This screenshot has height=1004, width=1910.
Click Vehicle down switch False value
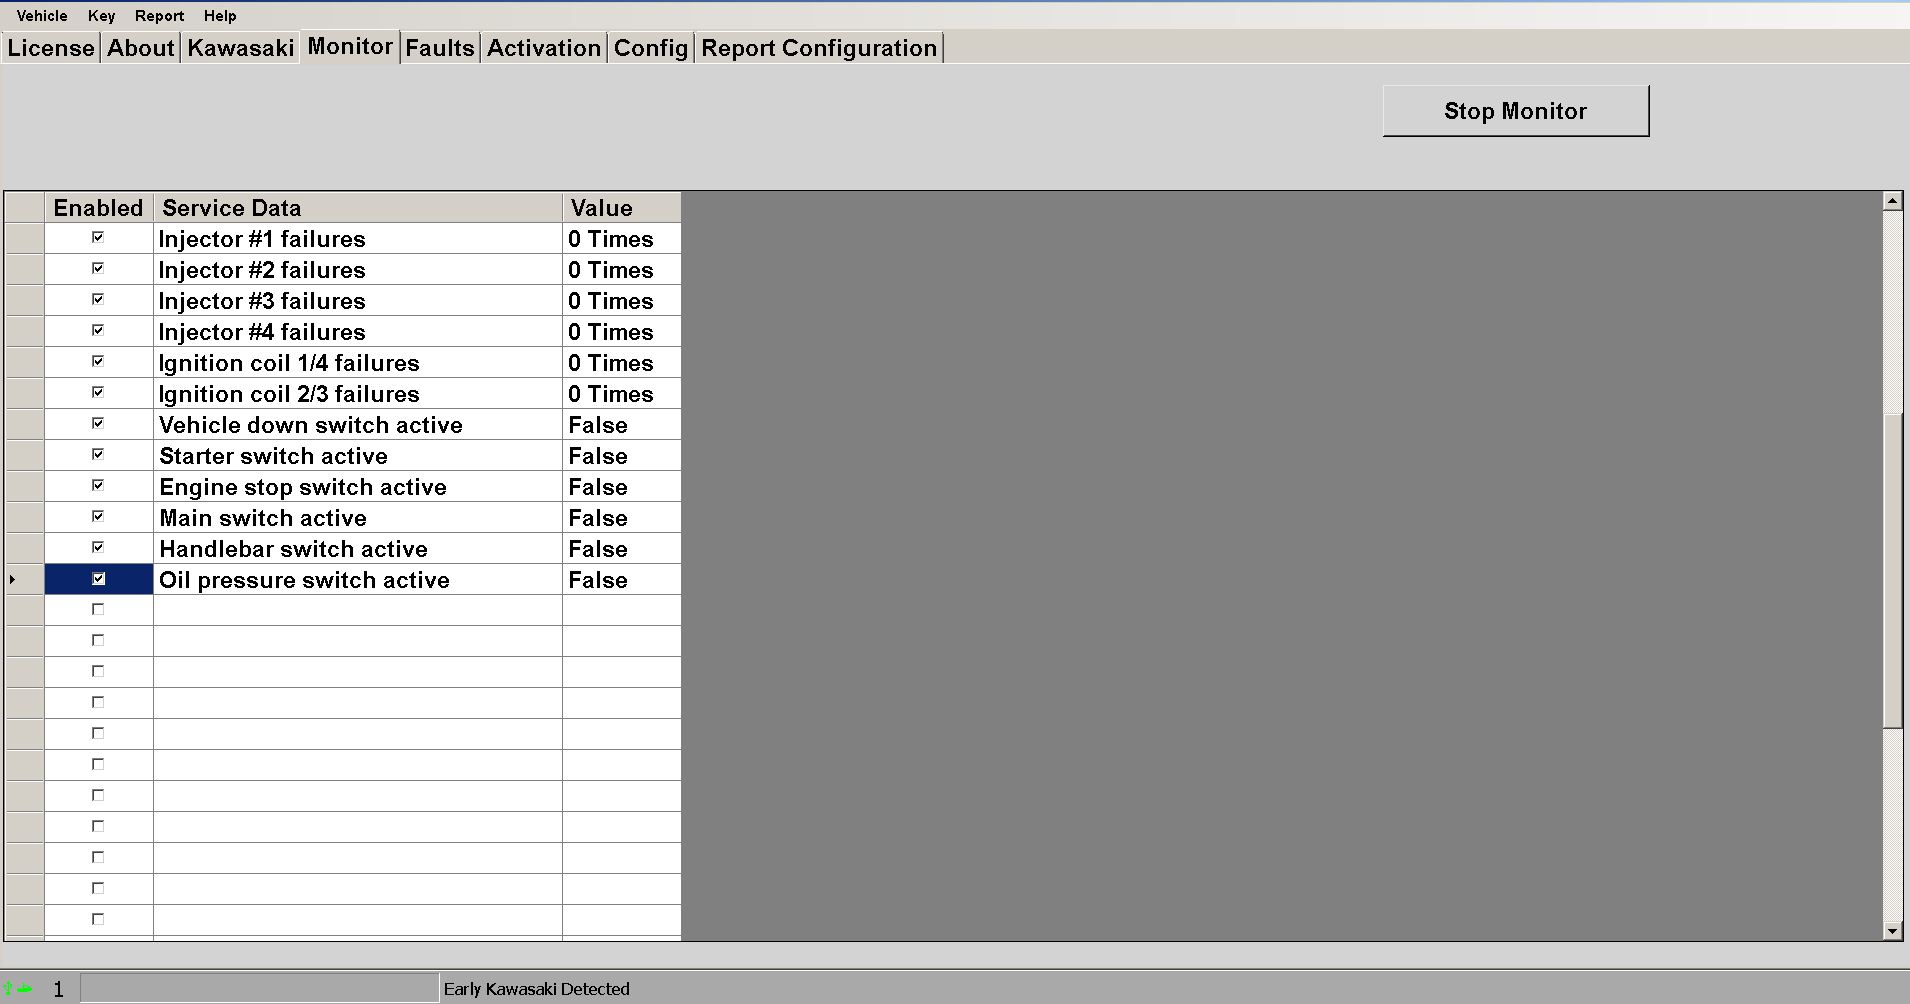pos(621,424)
